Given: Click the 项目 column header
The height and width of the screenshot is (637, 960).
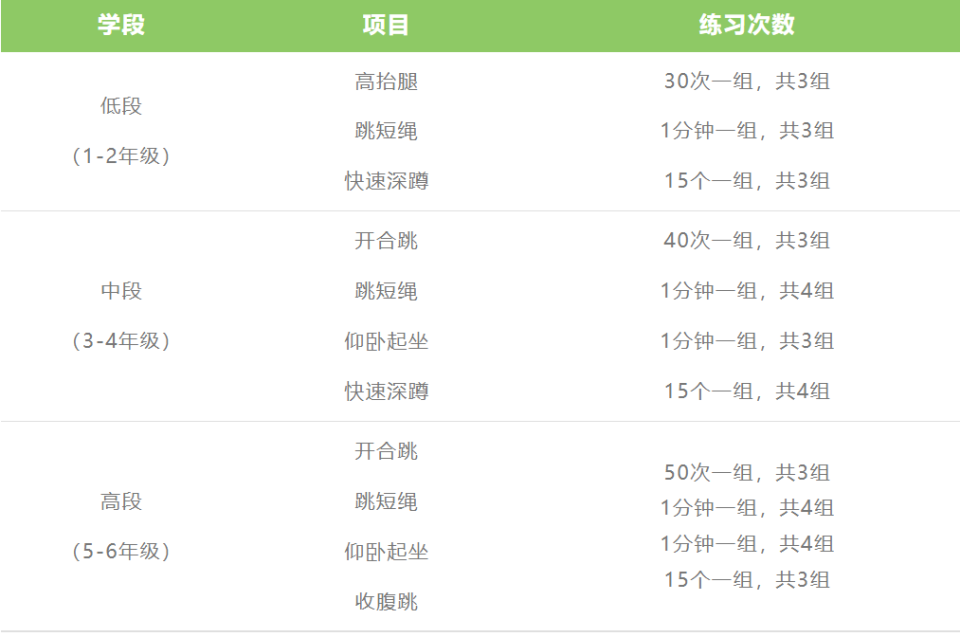Looking at the screenshot, I should click(386, 25).
